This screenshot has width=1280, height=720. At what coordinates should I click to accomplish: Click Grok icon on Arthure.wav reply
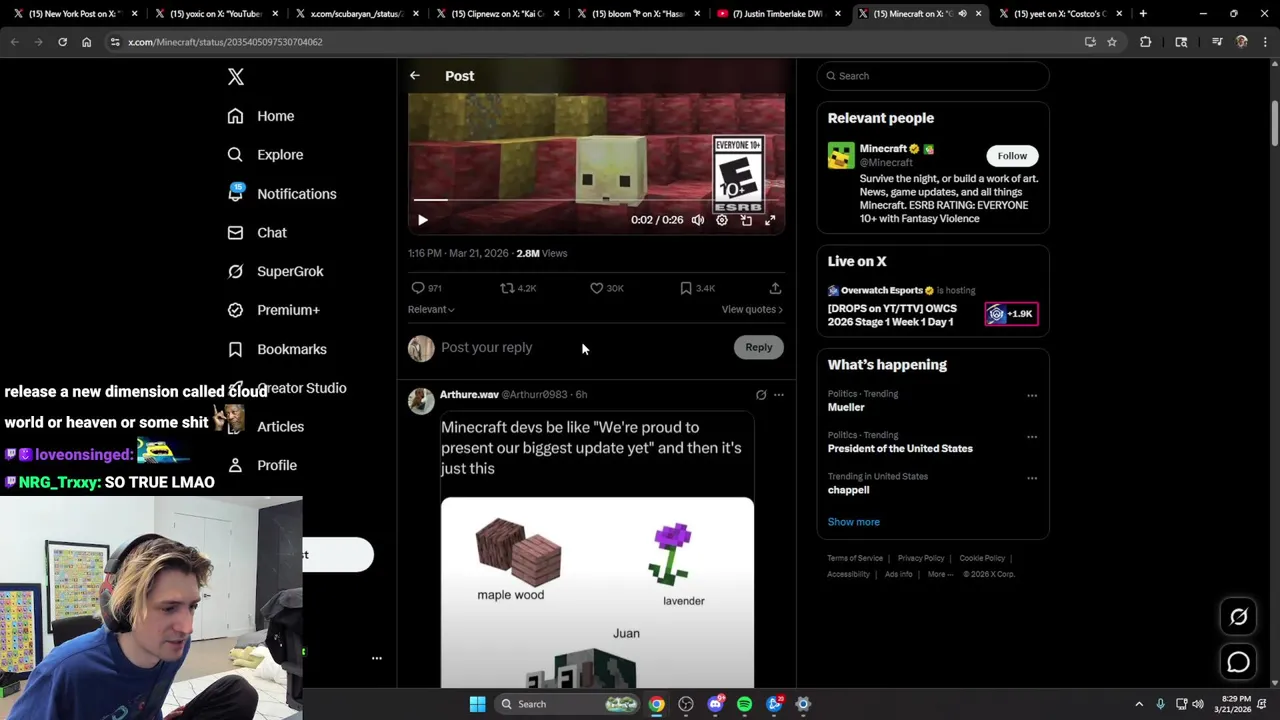(761, 395)
